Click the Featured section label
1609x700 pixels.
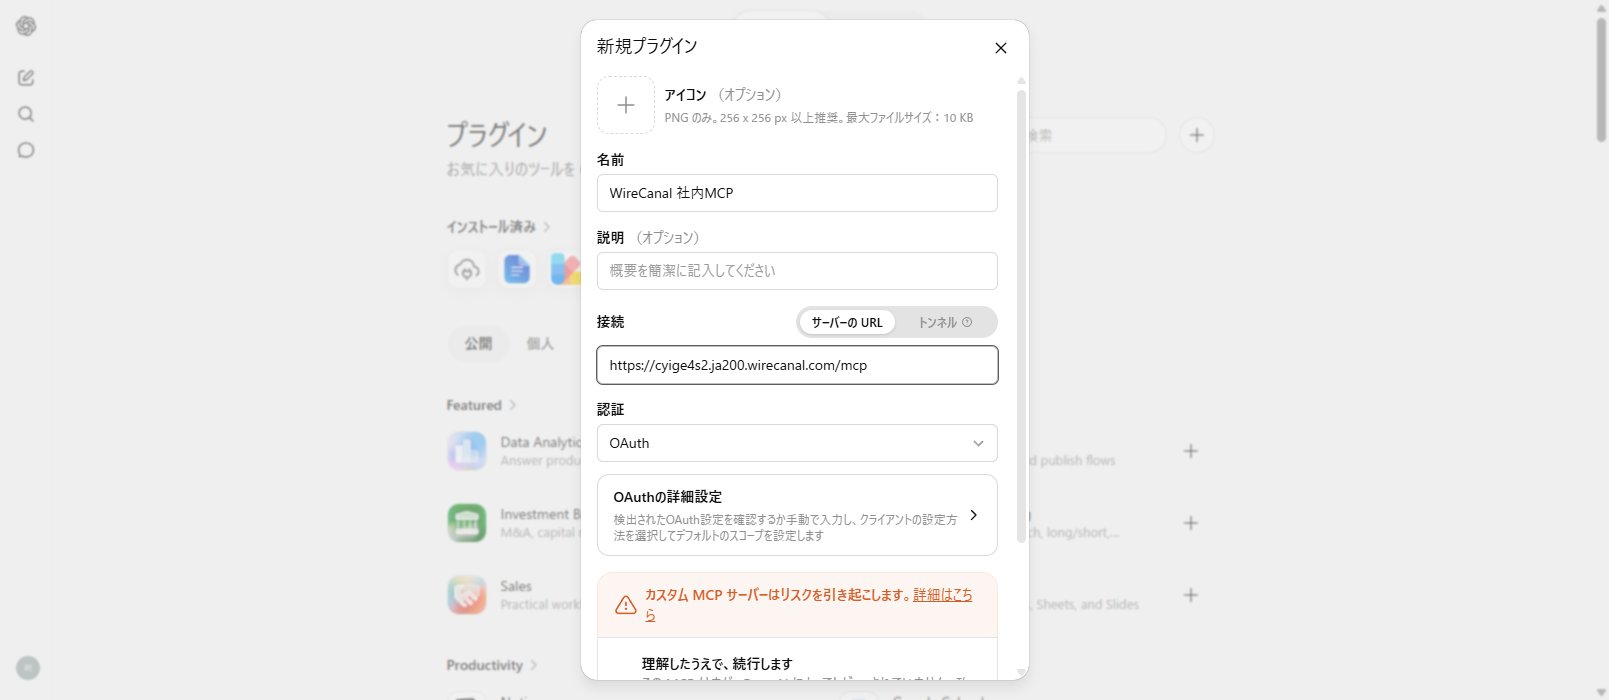(474, 405)
